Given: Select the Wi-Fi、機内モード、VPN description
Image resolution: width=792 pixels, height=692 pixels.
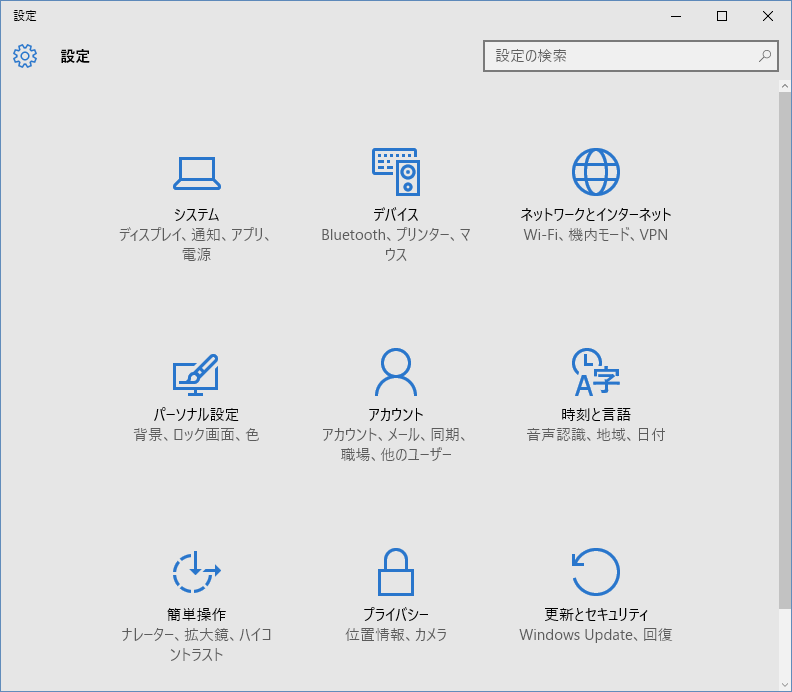Looking at the screenshot, I should click(x=596, y=235).
